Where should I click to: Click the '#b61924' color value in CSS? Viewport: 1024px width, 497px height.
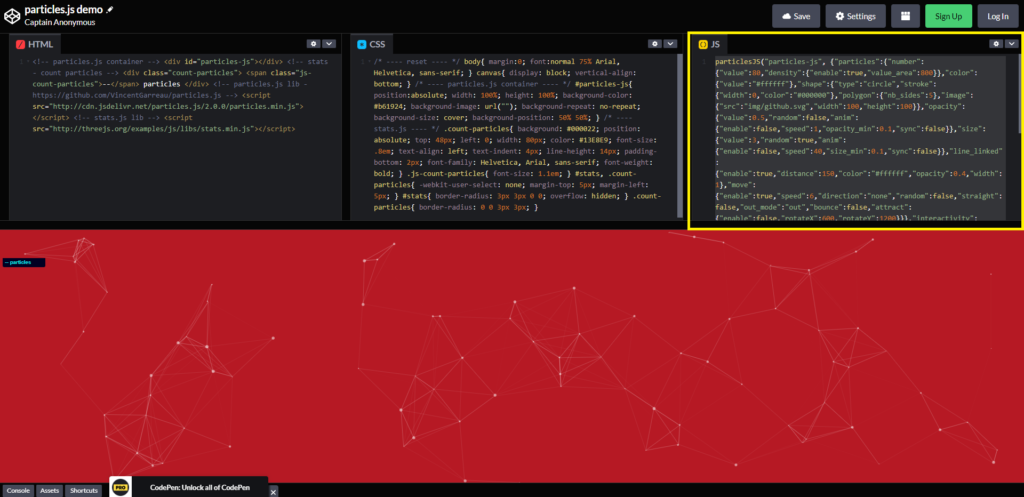click(389, 106)
